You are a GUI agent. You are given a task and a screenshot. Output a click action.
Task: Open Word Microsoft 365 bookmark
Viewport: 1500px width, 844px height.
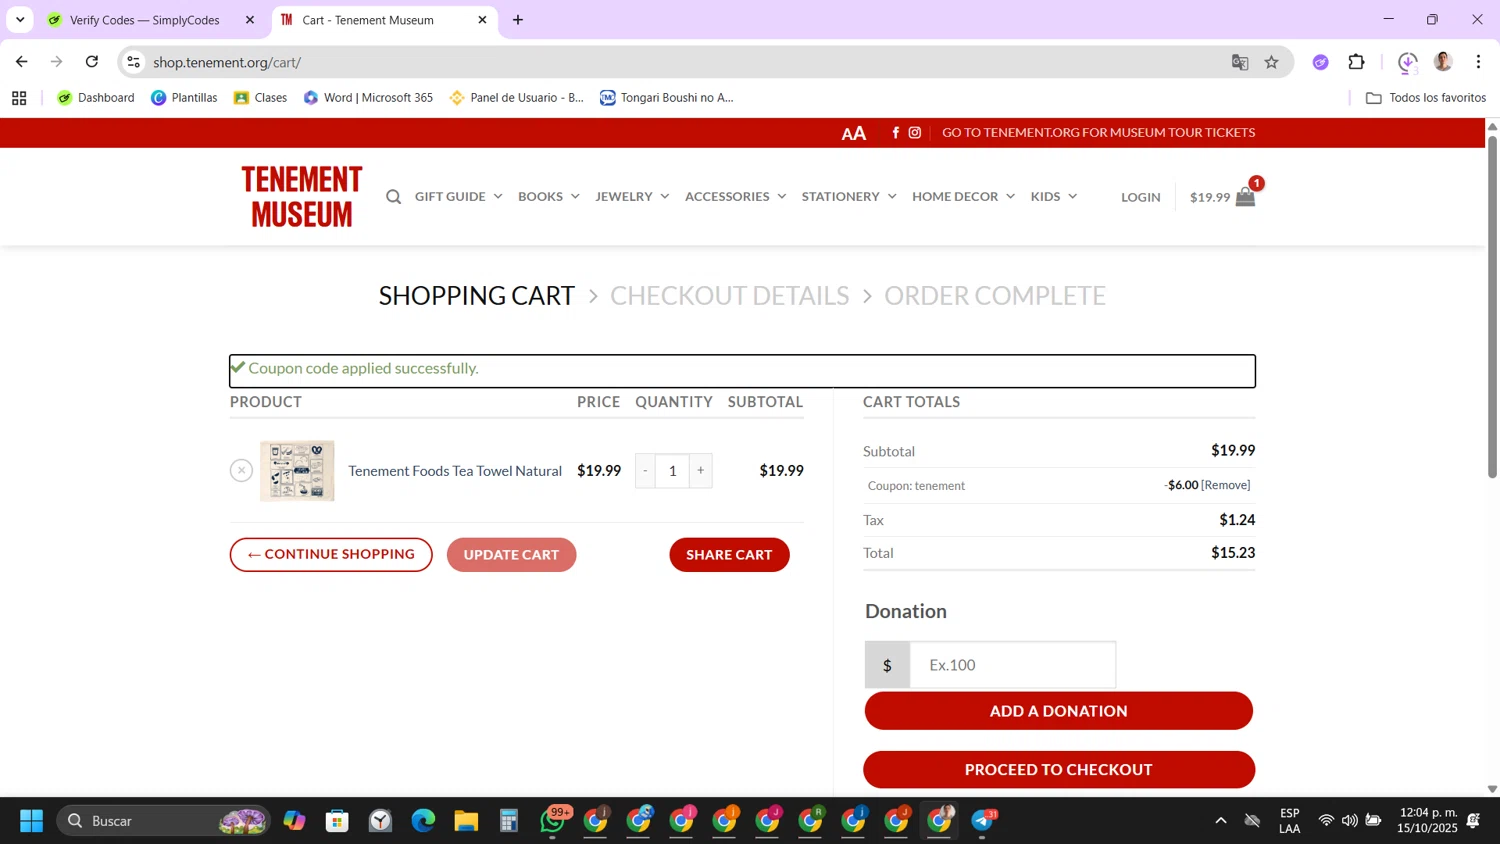pyautogui.click(x=368, y=98)
